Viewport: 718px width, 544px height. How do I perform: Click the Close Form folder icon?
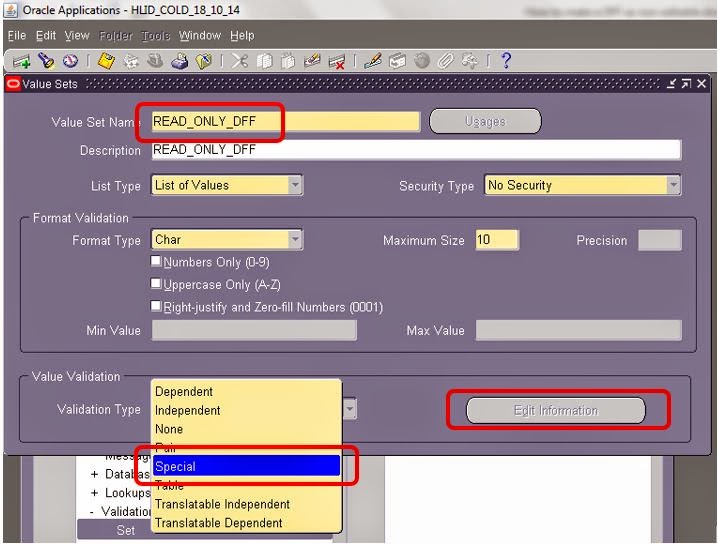click(204, 61)
